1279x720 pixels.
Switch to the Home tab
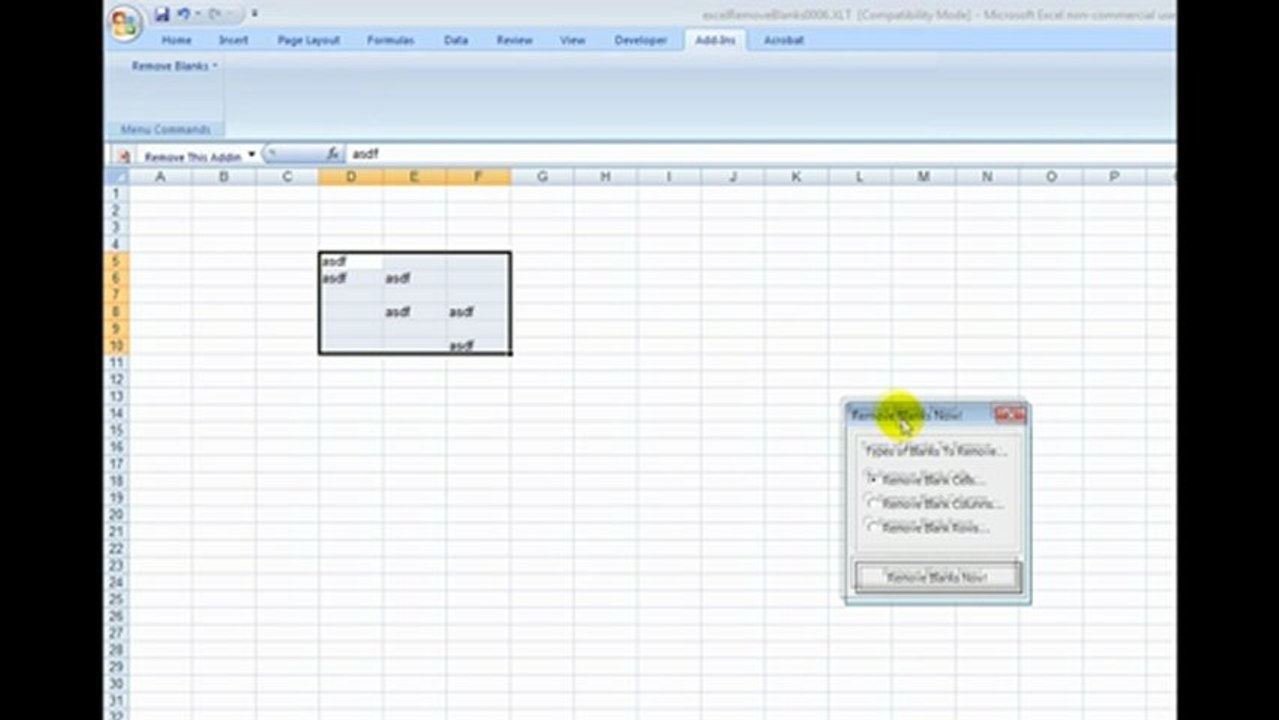176,40
